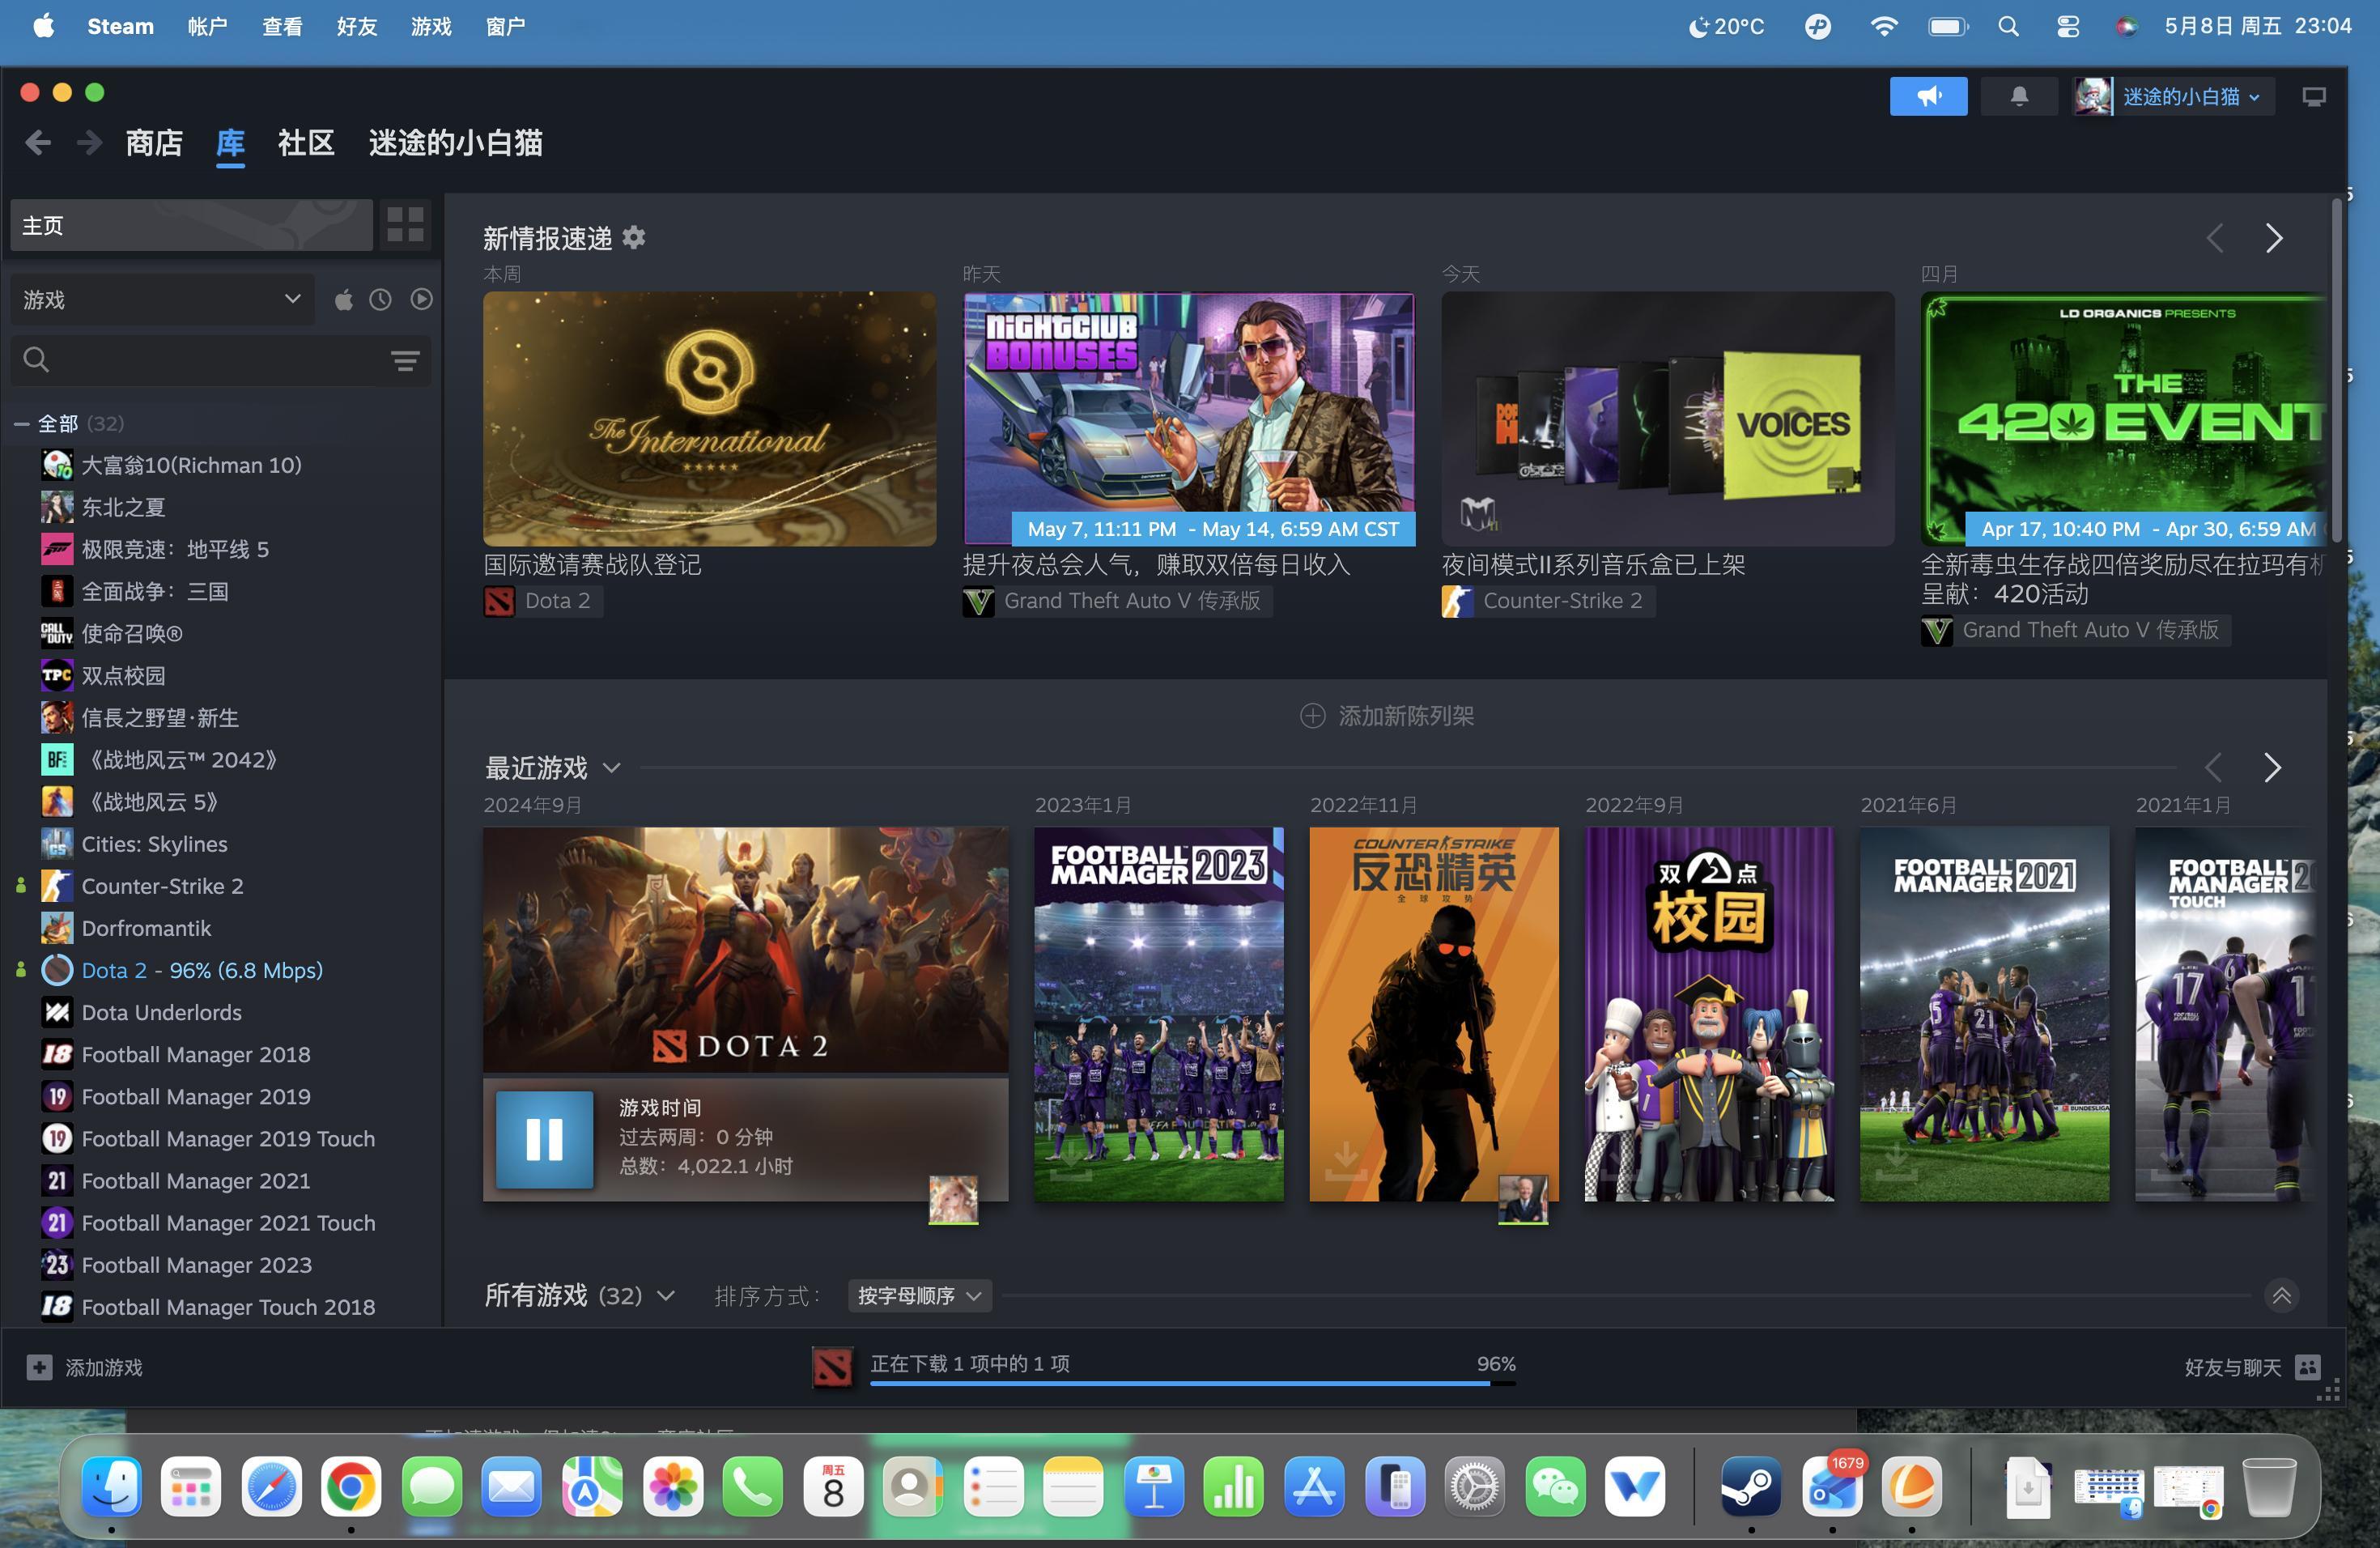The width and height of the screenshot is (2380, 1548).
Task: Open the 帐户 menu
Action: pos(207,26)
